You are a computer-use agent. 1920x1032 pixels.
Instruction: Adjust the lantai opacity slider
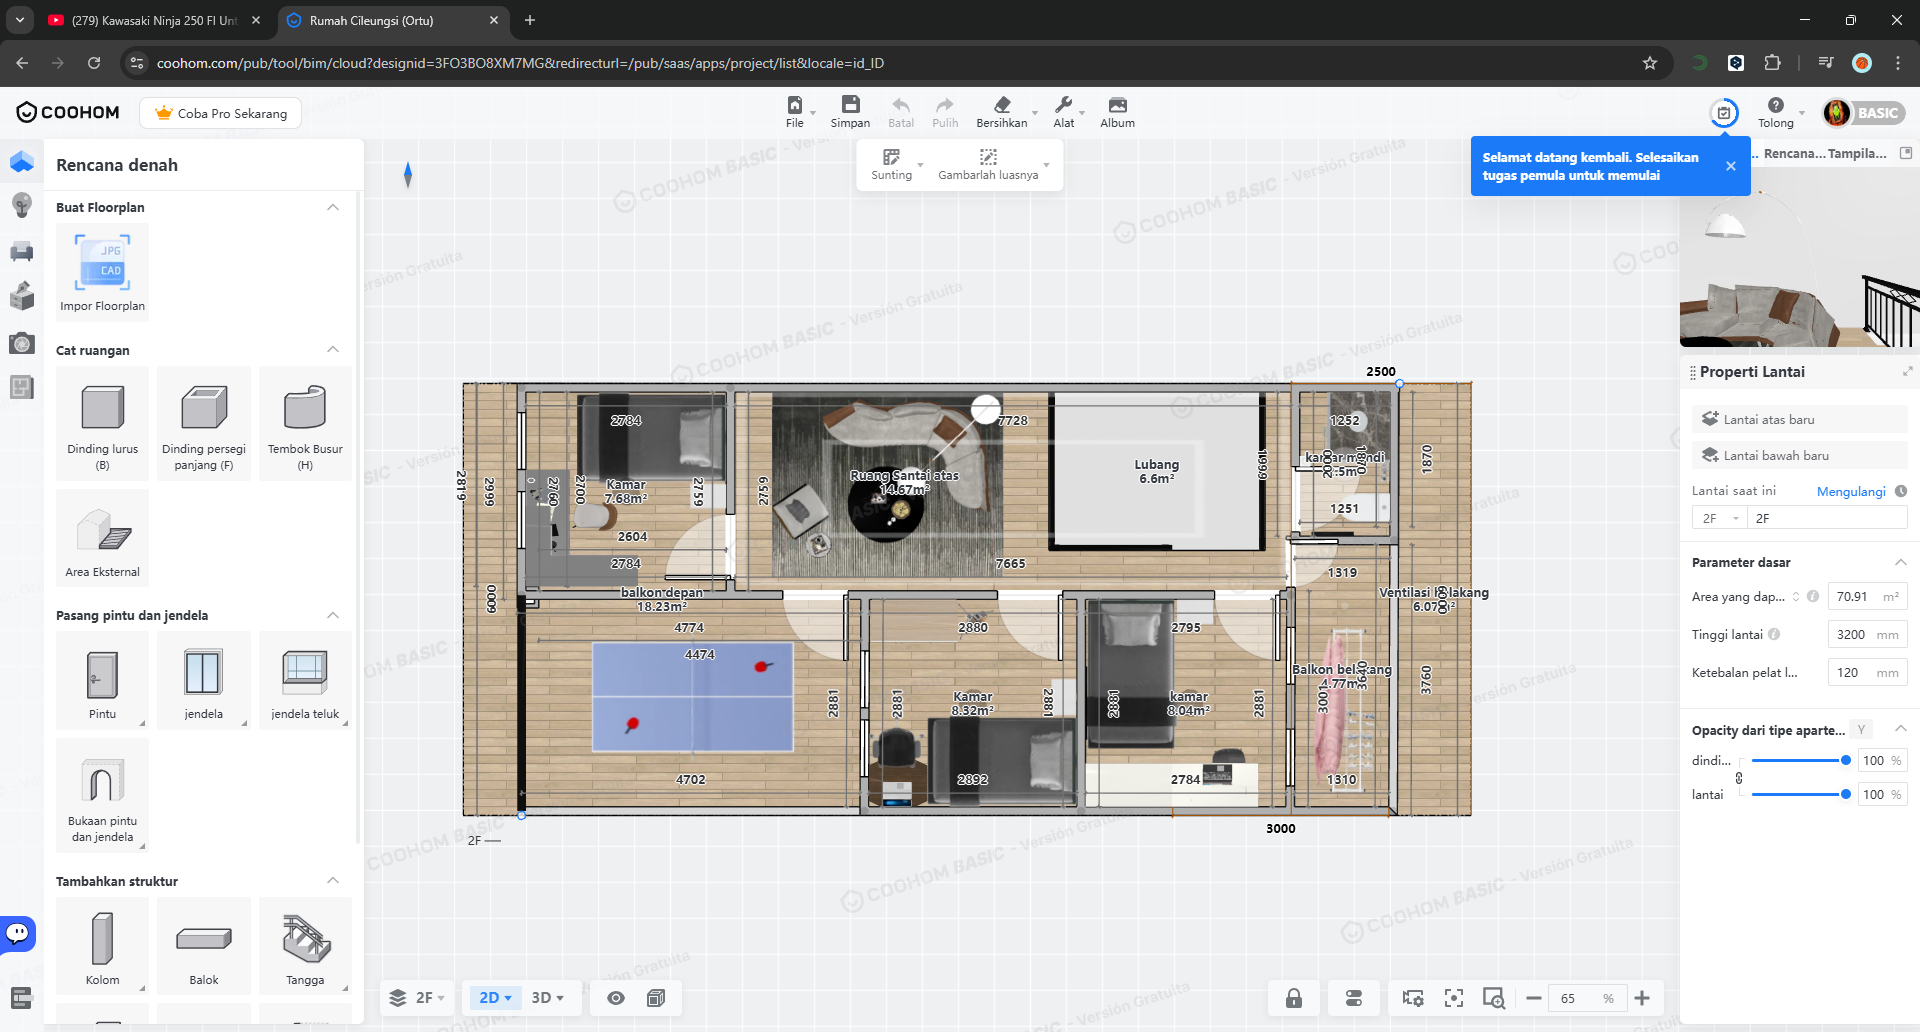point(1845,794)
